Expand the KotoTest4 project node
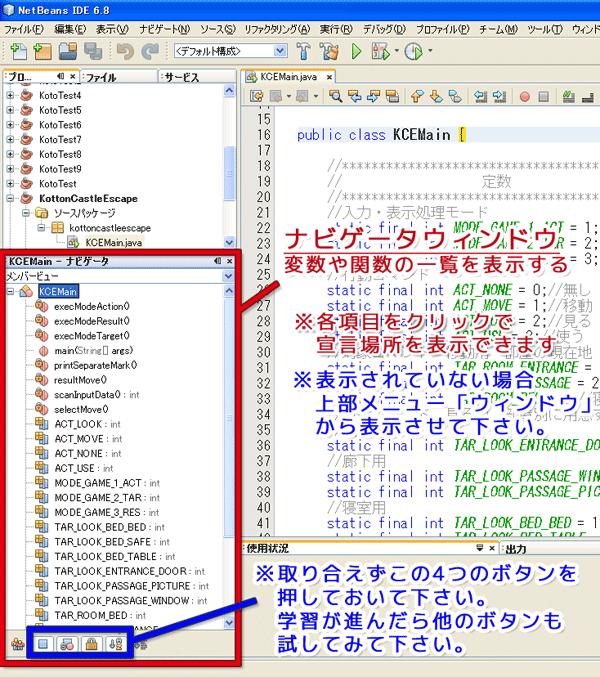 pos(11,95)
